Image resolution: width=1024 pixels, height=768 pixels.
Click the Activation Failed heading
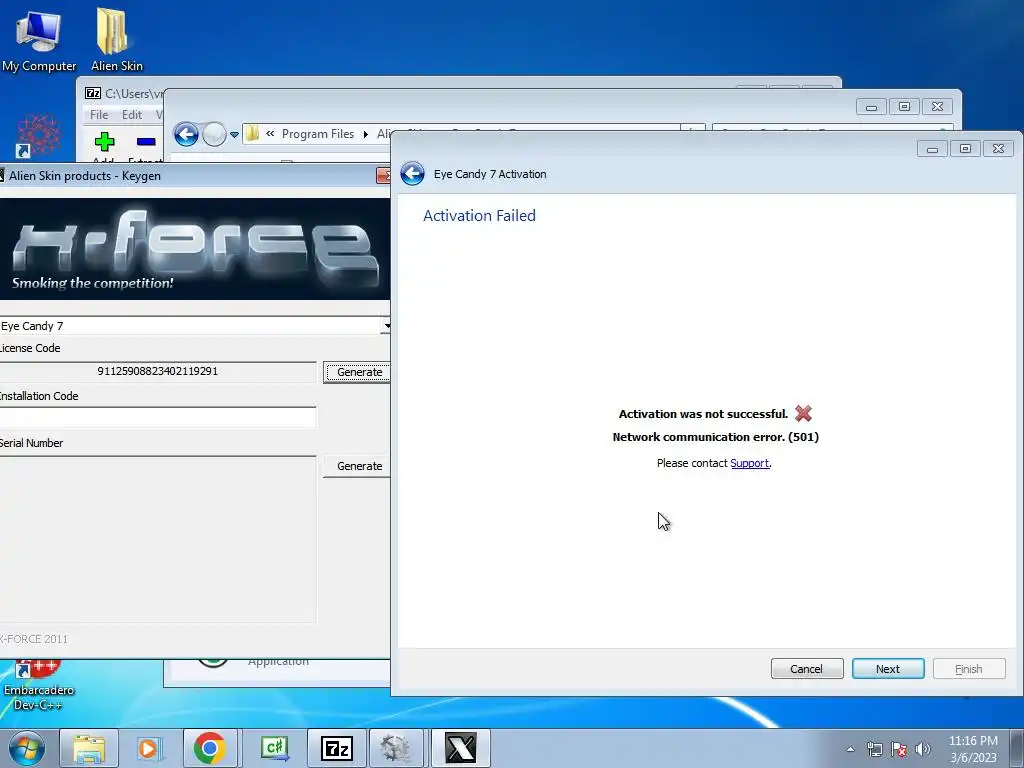click(x=479, y=216)
